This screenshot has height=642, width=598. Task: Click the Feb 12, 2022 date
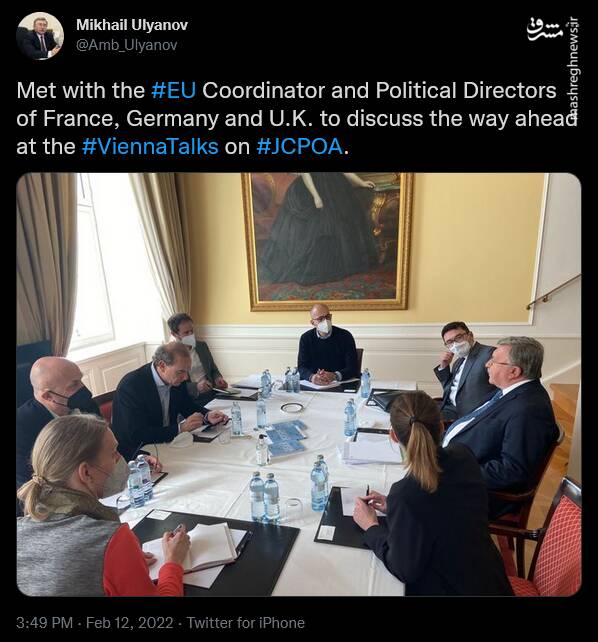130,623
